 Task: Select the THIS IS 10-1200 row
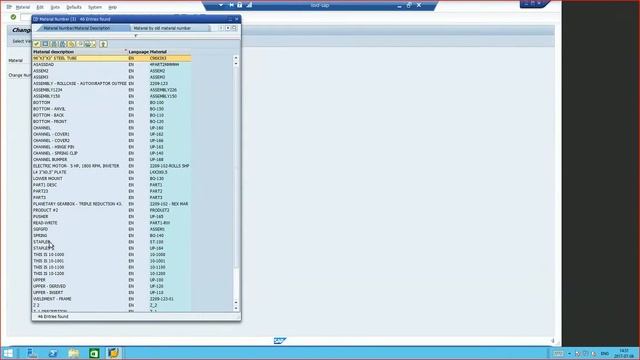tap(112, 273)
